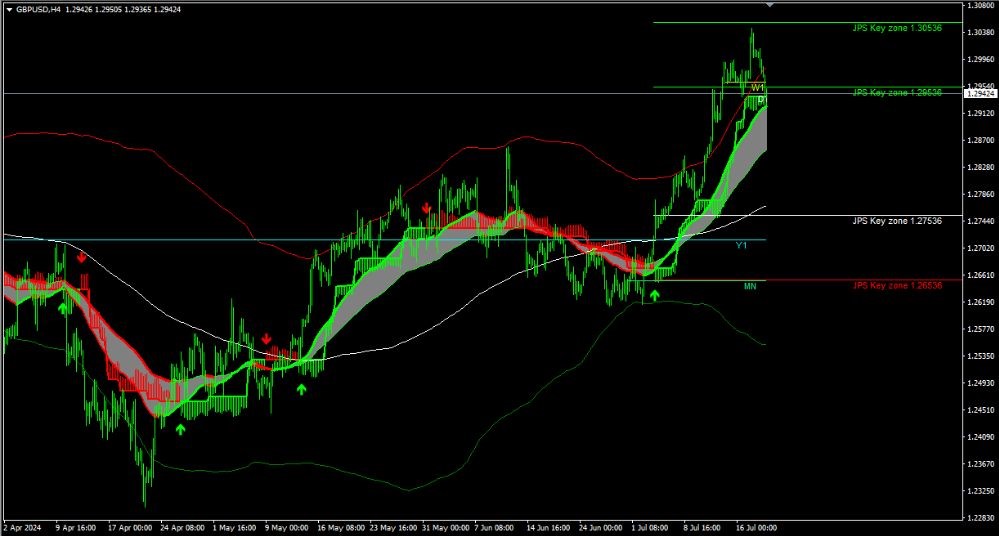Select the JPS Key zone 1.27536 label

[x=897, y=221]
